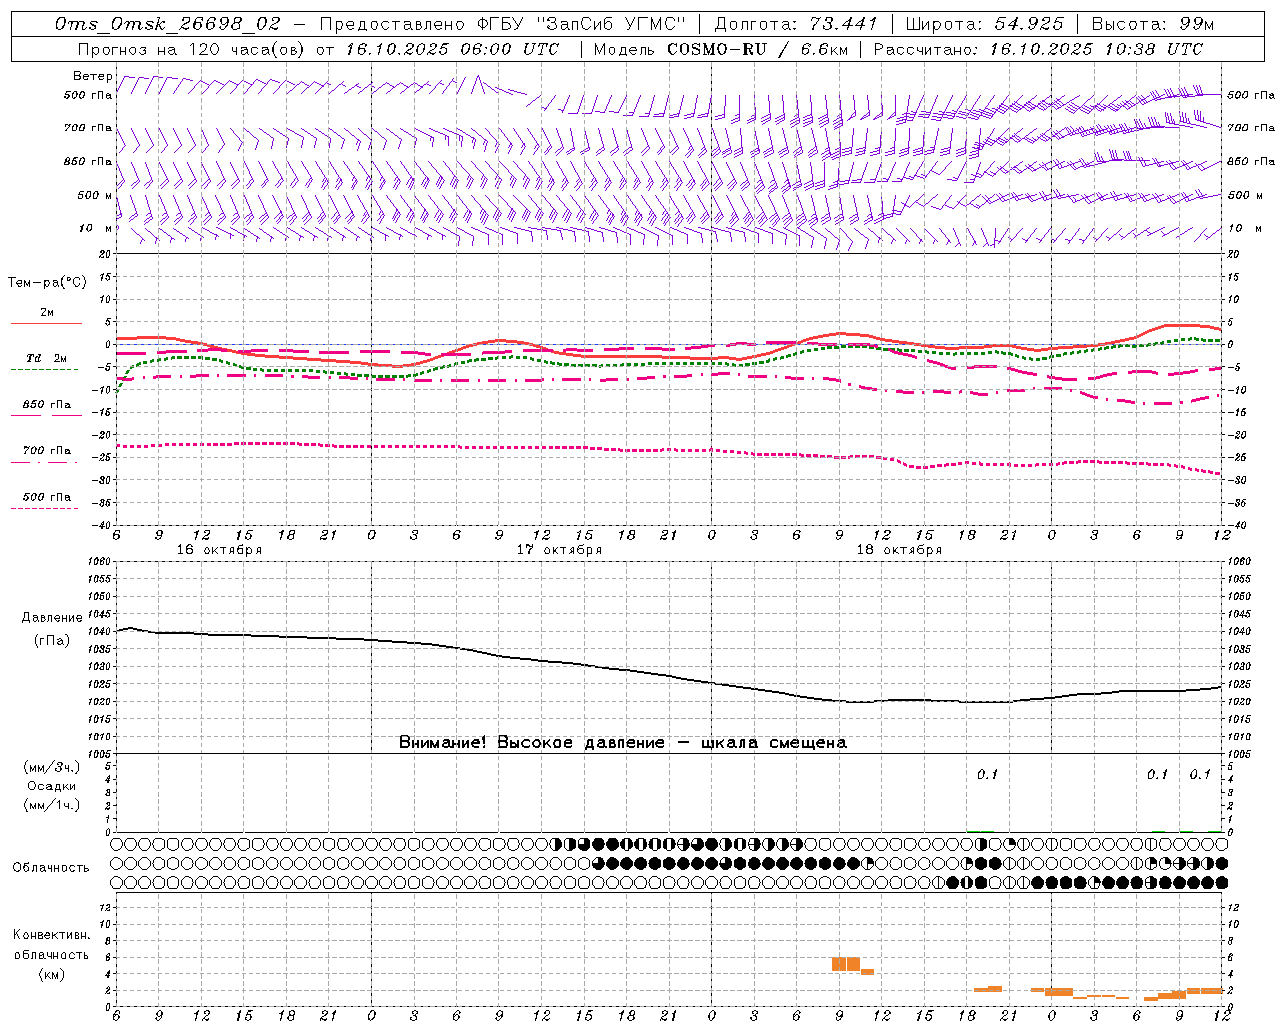Click the tallest orange convective cloud bar
The width and height of the screenshot is (1280, 1024).
(846, 964)
